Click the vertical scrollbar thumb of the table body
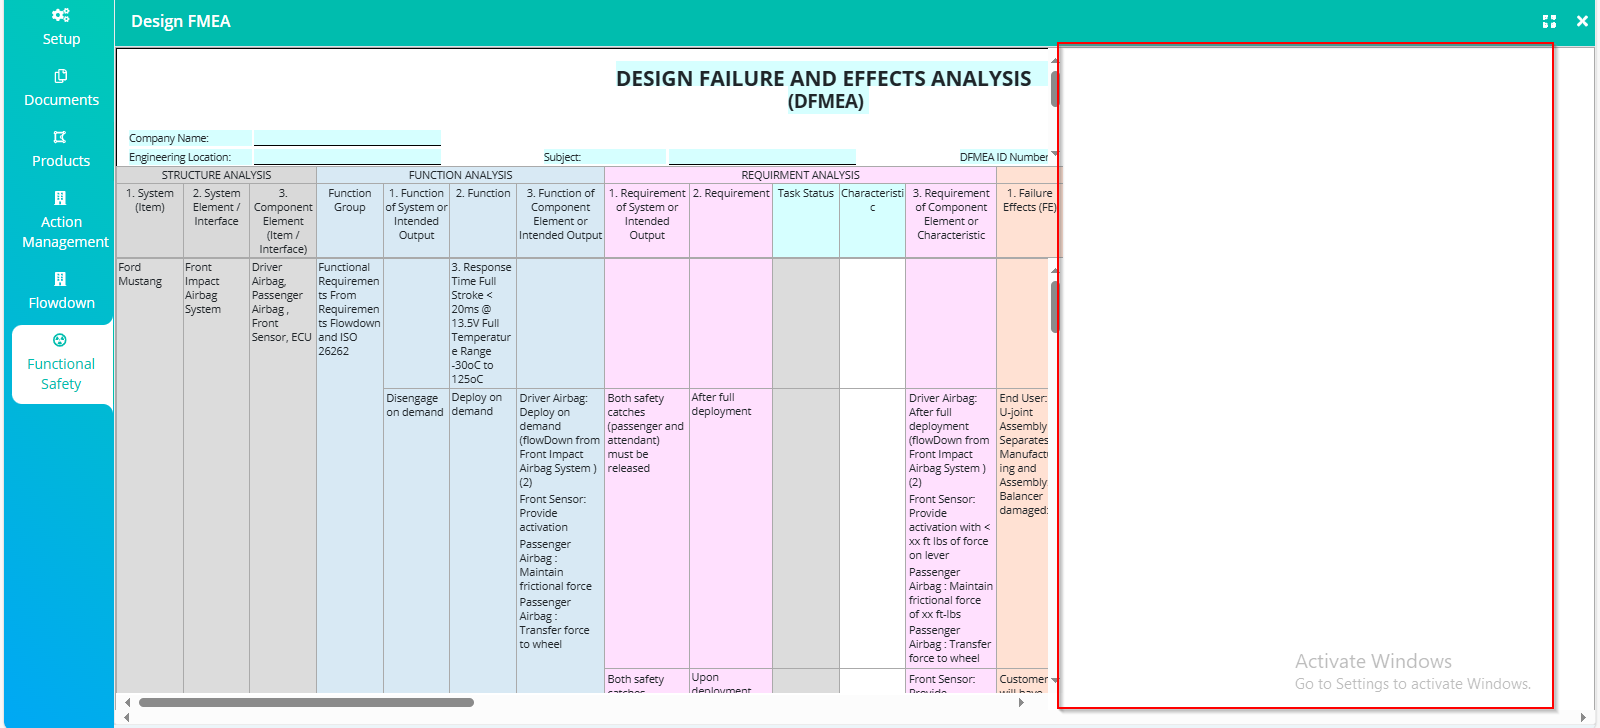This screenshot has height=728, width=1600. click(x=1054, y=307)
